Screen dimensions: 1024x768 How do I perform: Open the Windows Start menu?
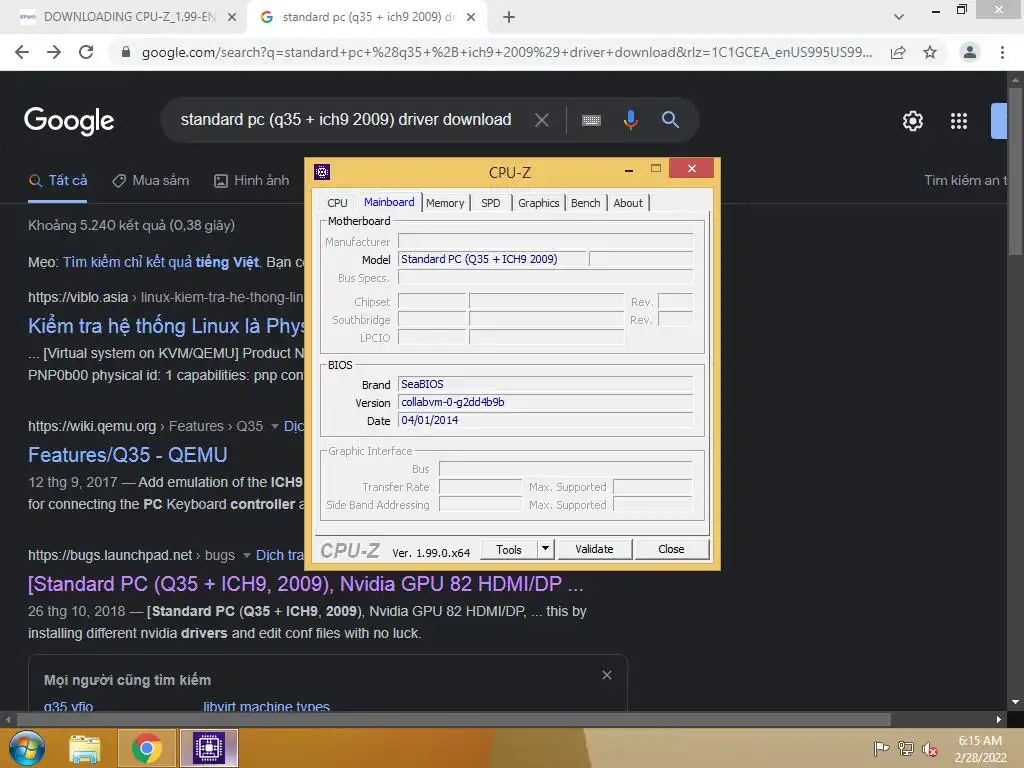click(x=26, y=748)
